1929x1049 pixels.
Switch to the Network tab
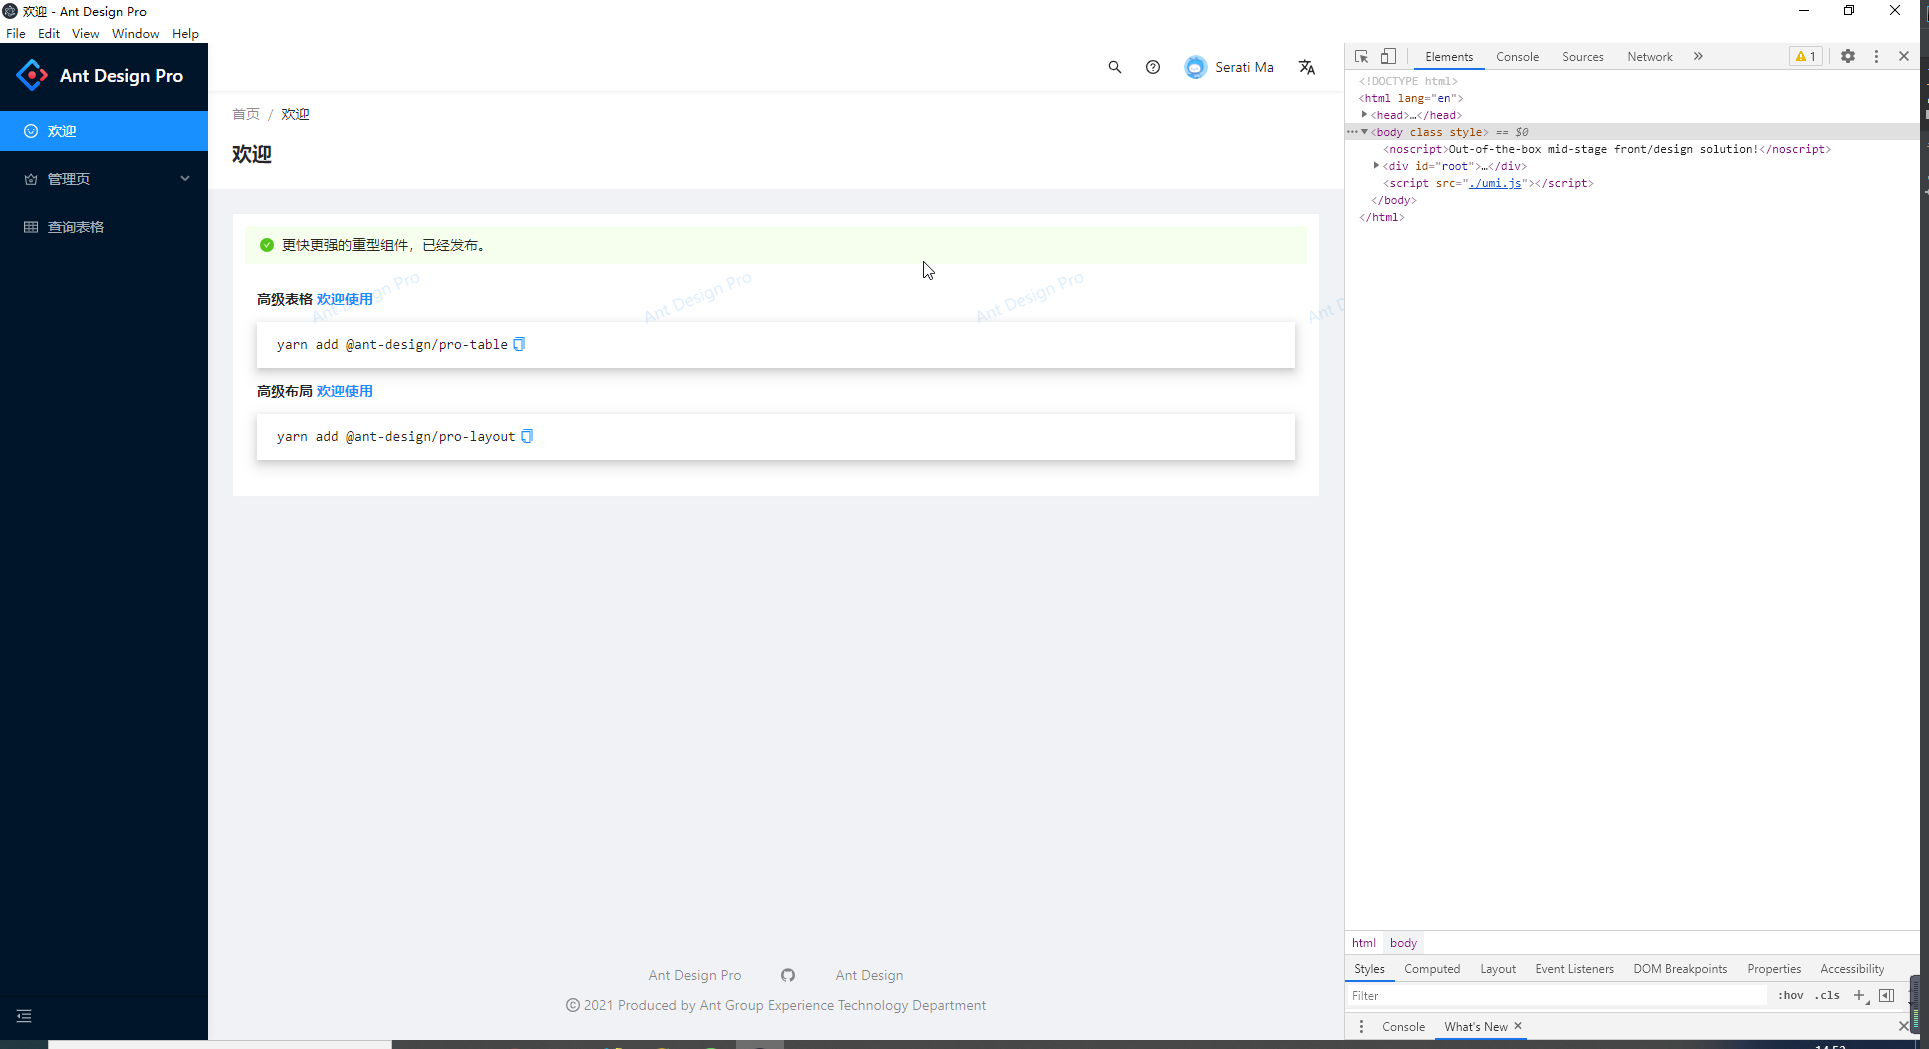pos(1649,57)
